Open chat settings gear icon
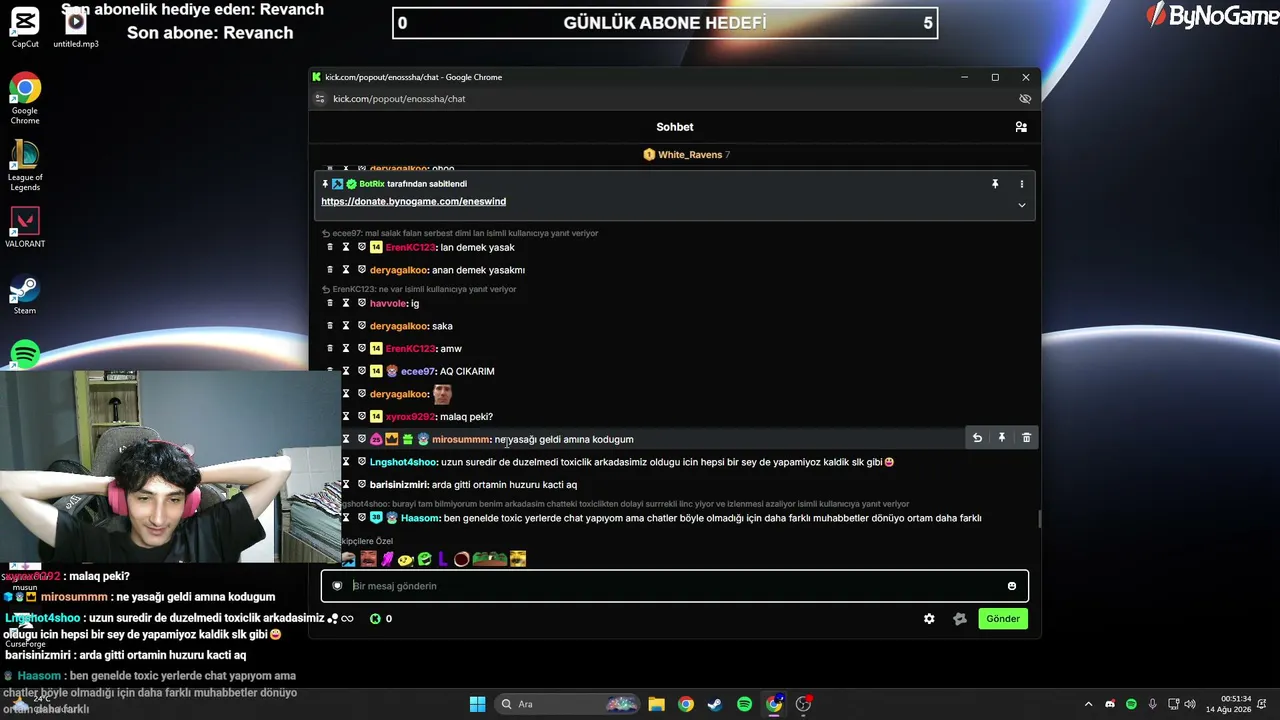The height and width of the screenshot is (720, 1280). [929, 619]
